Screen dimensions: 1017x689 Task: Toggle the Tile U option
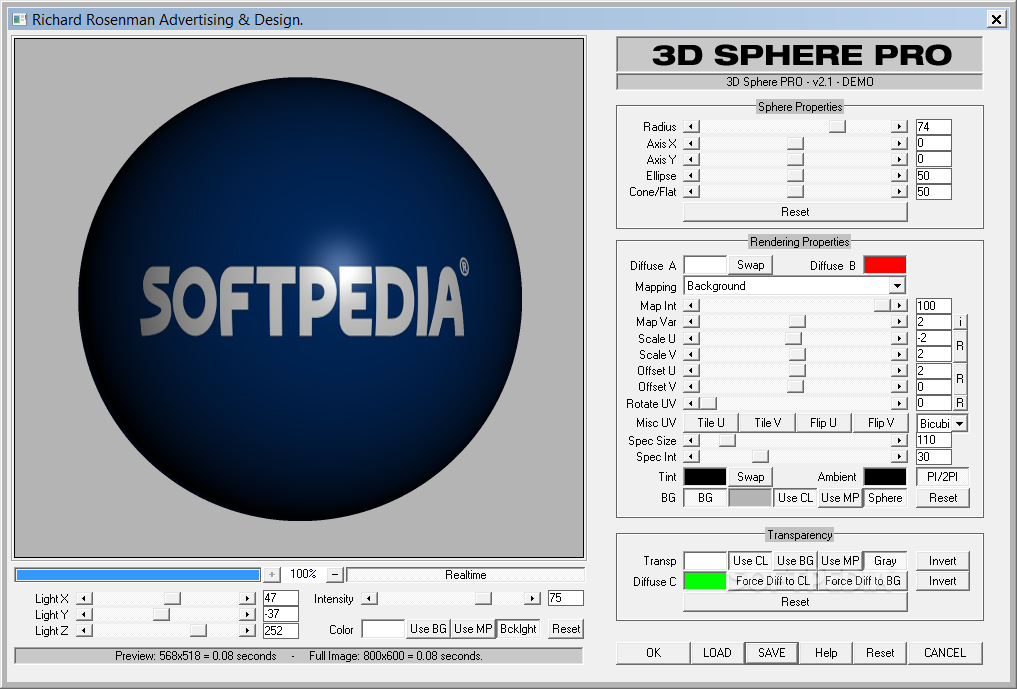[x=711, y=423]
